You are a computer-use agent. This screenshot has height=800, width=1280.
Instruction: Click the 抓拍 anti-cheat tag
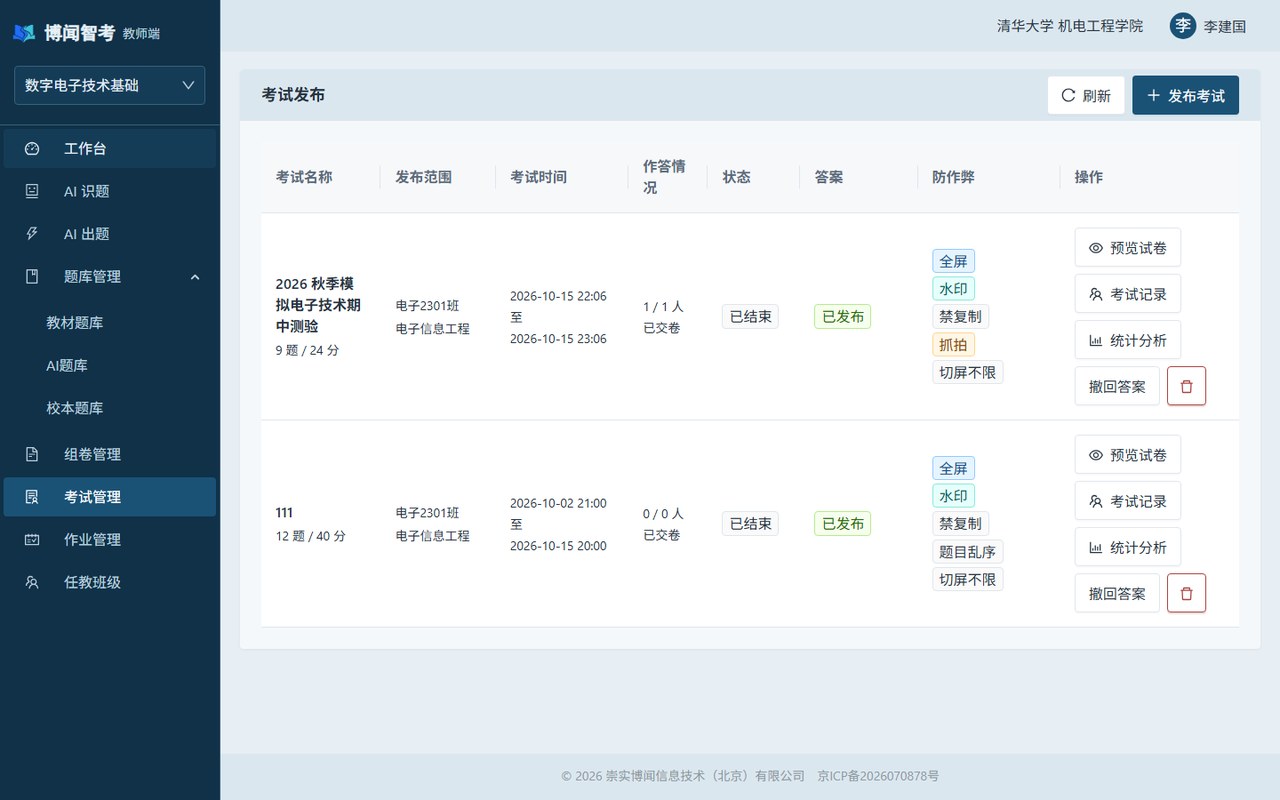pos(953,344)
